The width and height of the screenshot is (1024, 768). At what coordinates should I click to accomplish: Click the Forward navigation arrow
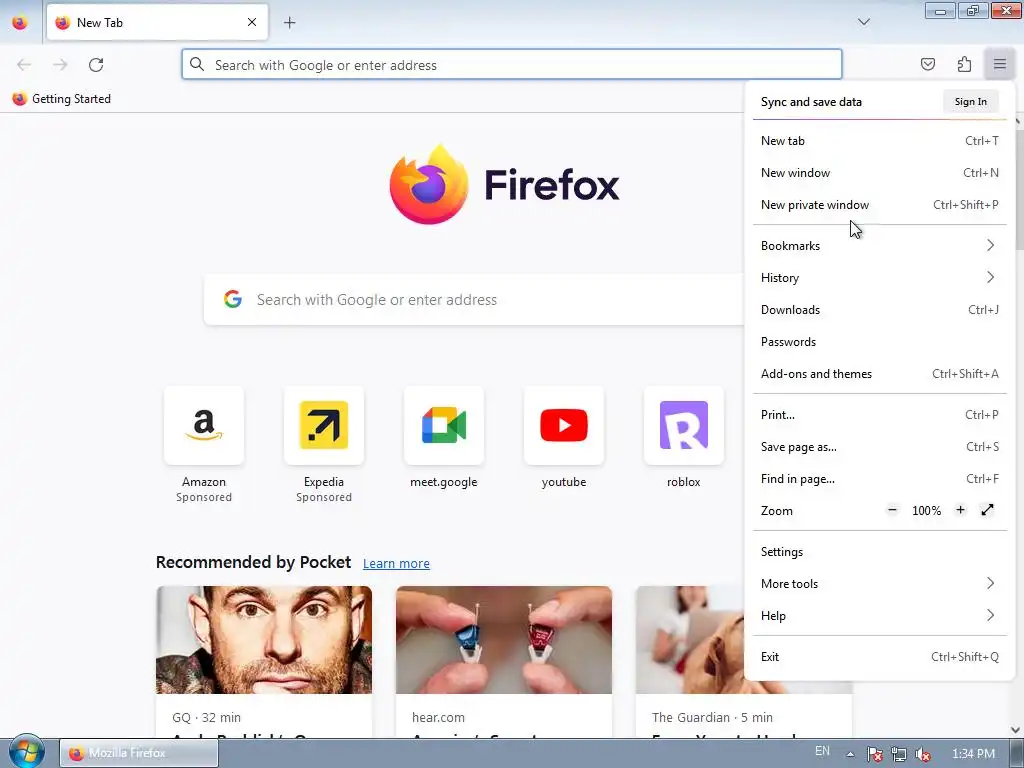60,65
